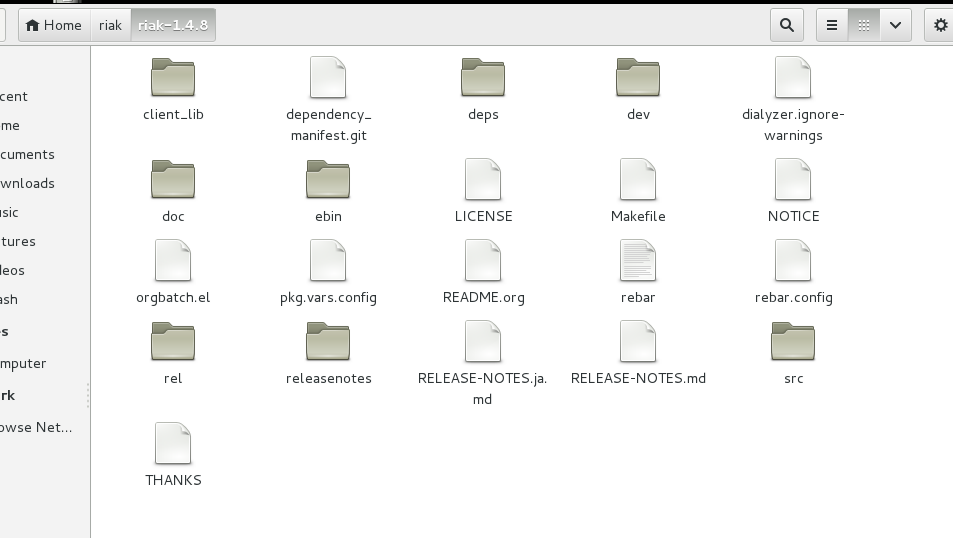Image resolution: width=953 pixels, height=538 pixels.
Task: Open the search button in toolbar
Action: click(x=787, y=25)
